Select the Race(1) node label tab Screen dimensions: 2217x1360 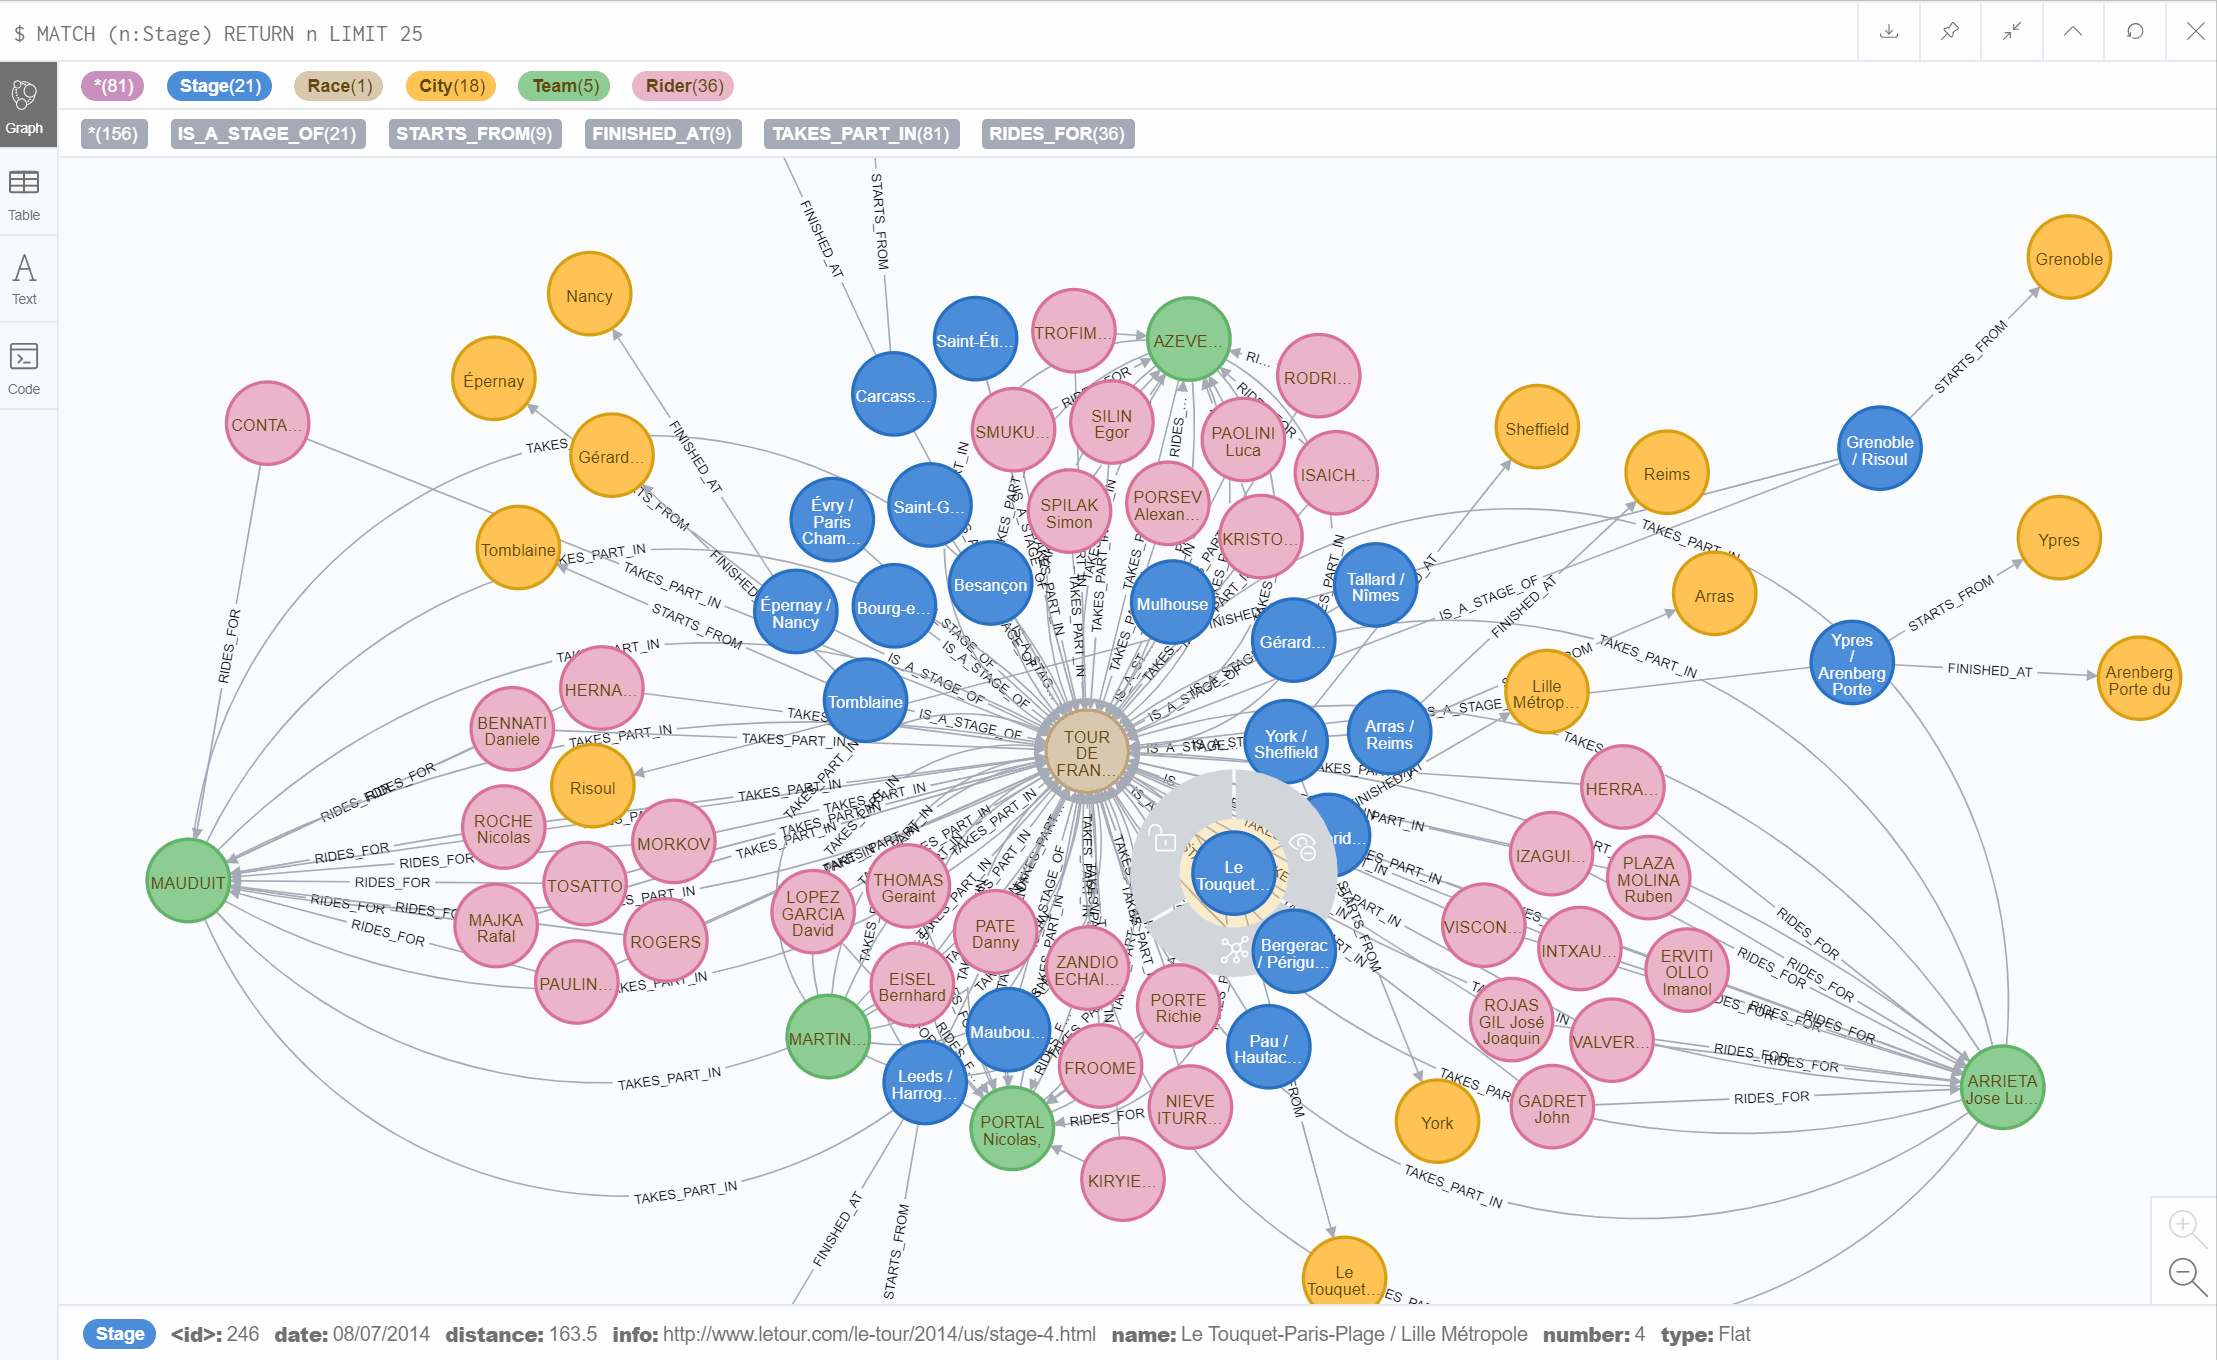click(x=337, y=85)
